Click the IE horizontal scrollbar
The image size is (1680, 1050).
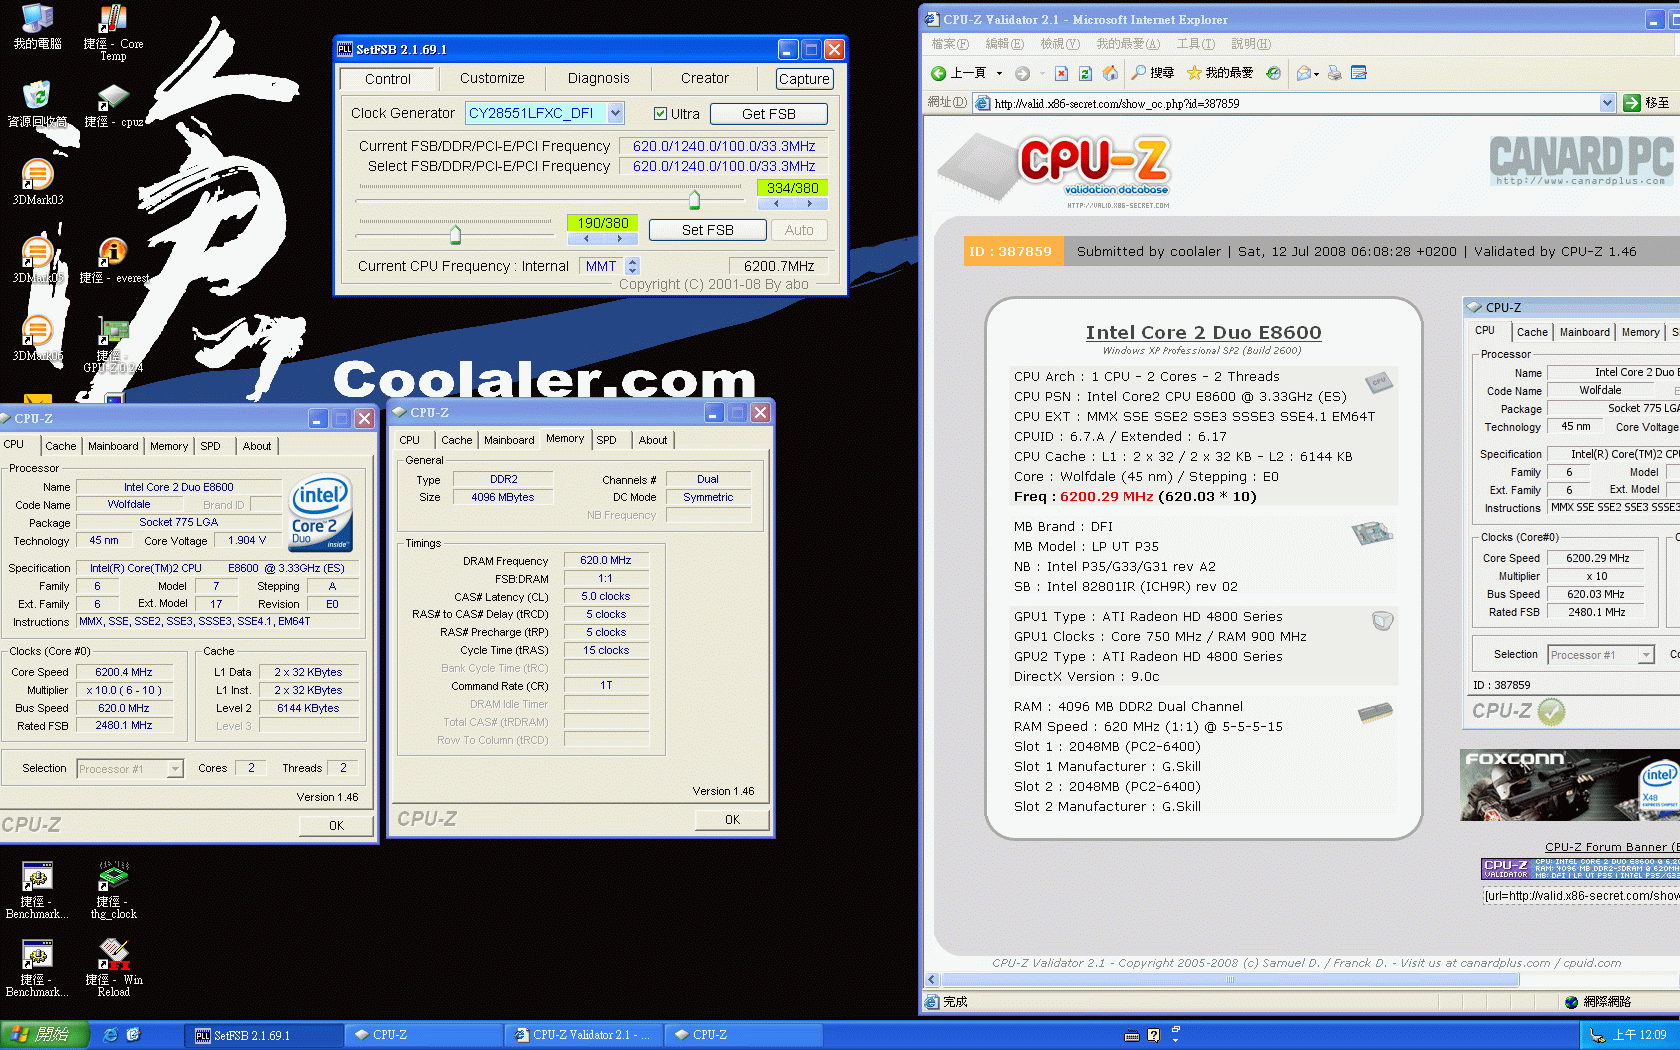tap(1230, 980)
